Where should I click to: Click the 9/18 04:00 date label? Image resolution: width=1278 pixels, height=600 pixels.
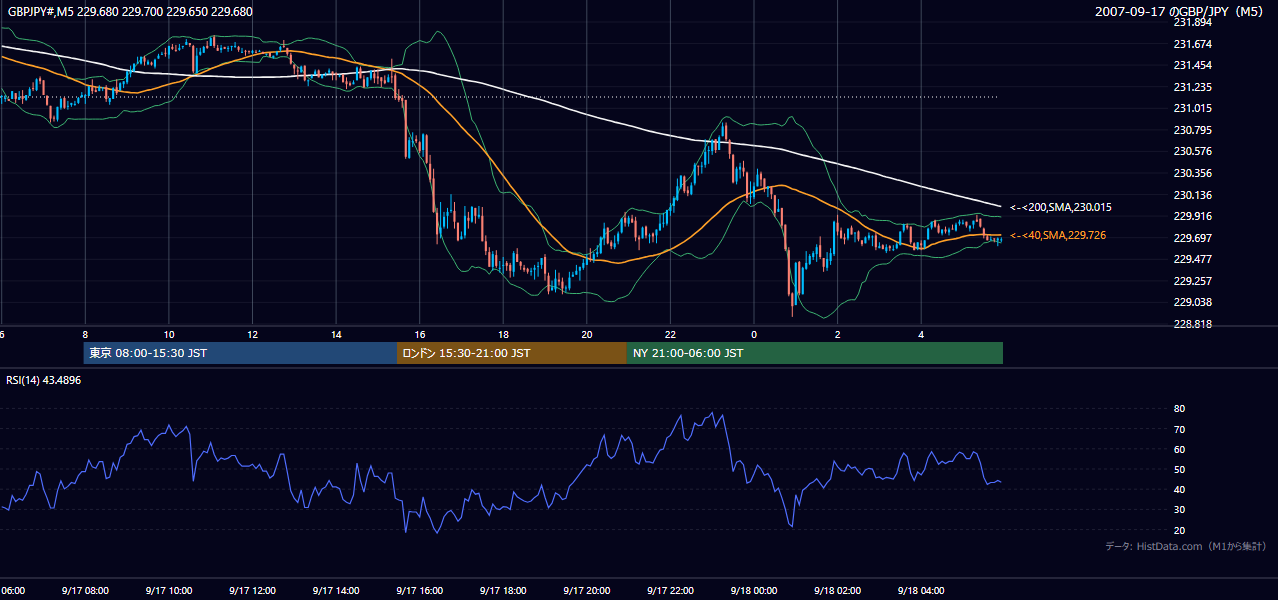(921, 590)
